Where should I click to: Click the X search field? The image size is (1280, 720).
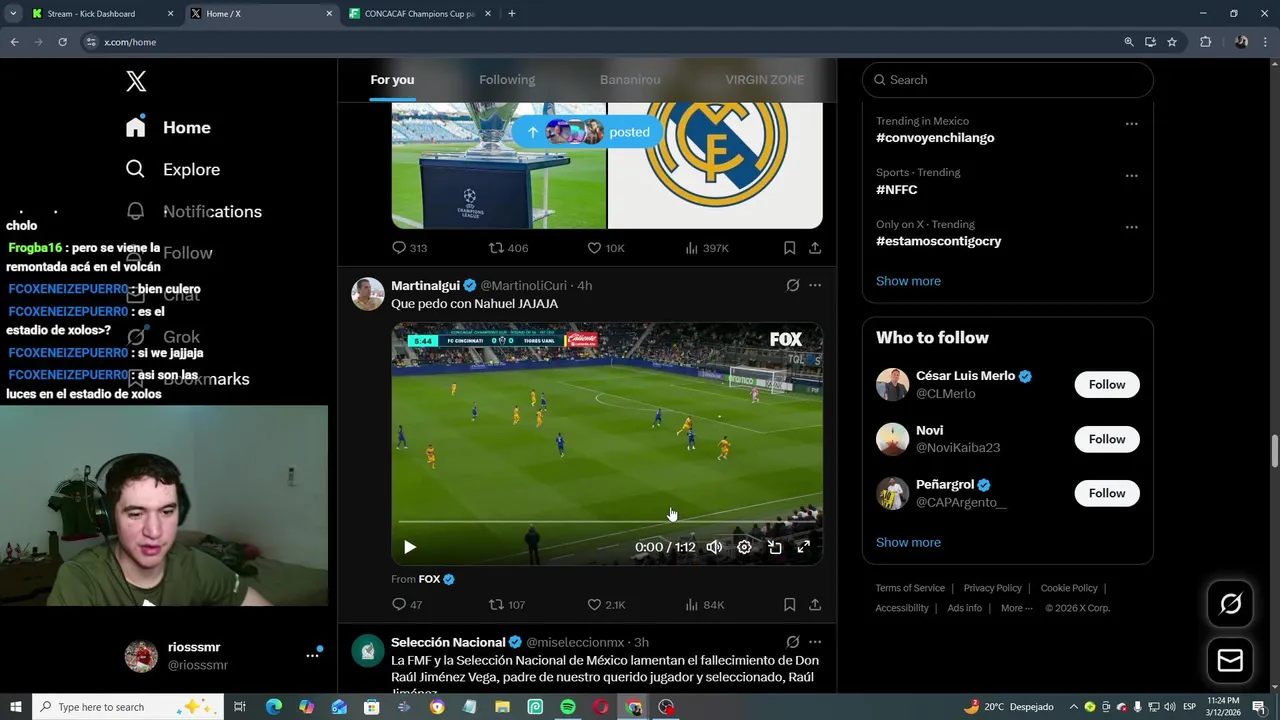(x=1007, y=80)
